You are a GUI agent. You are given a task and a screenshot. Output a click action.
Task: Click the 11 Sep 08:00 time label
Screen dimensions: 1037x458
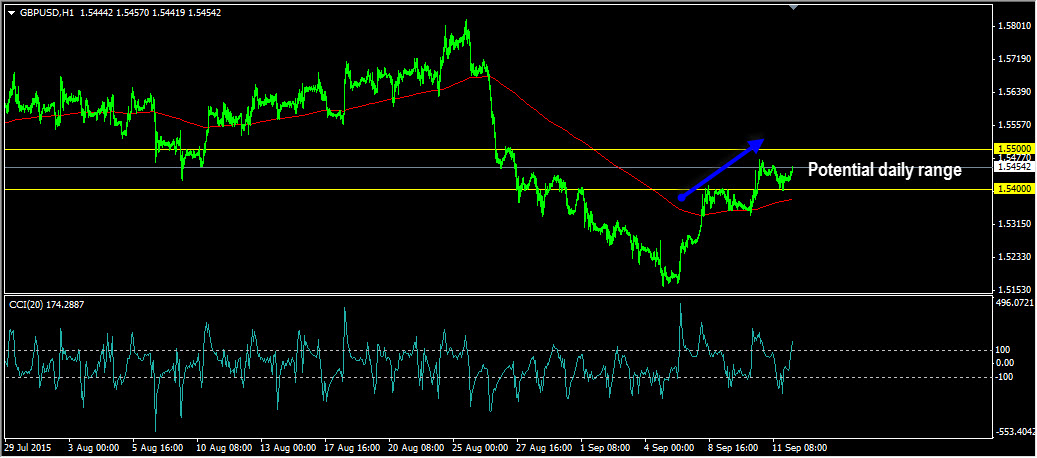click(x=800, y=447)
